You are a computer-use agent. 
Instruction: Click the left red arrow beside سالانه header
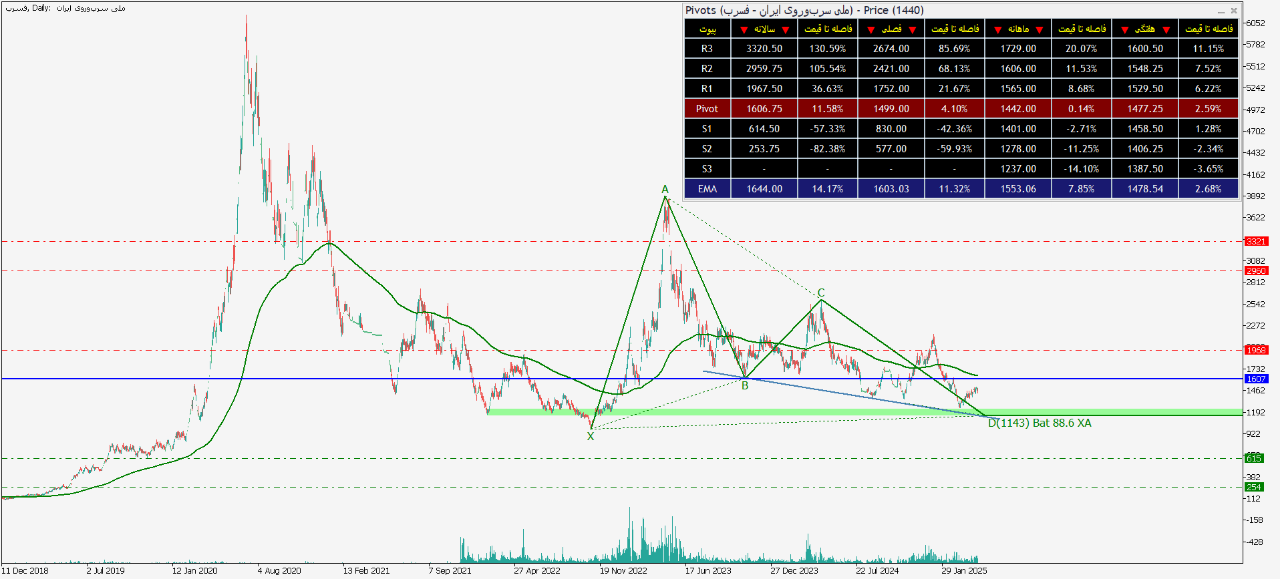tap(742, 29)
